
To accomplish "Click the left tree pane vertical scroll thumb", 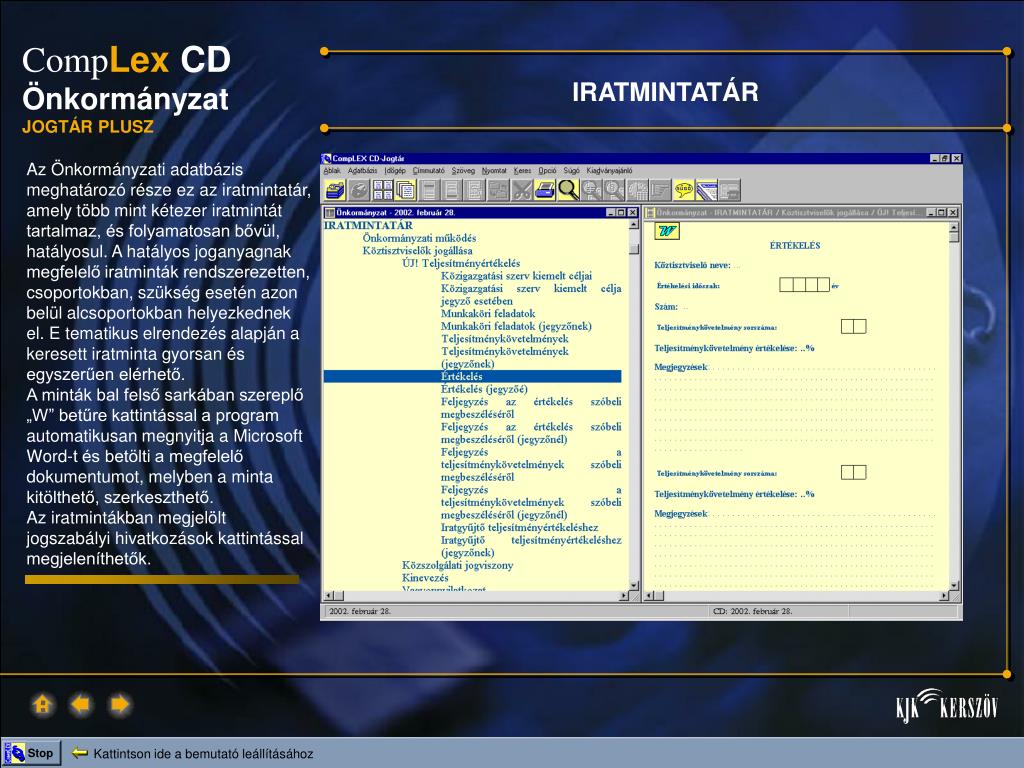I will [633, 249].
